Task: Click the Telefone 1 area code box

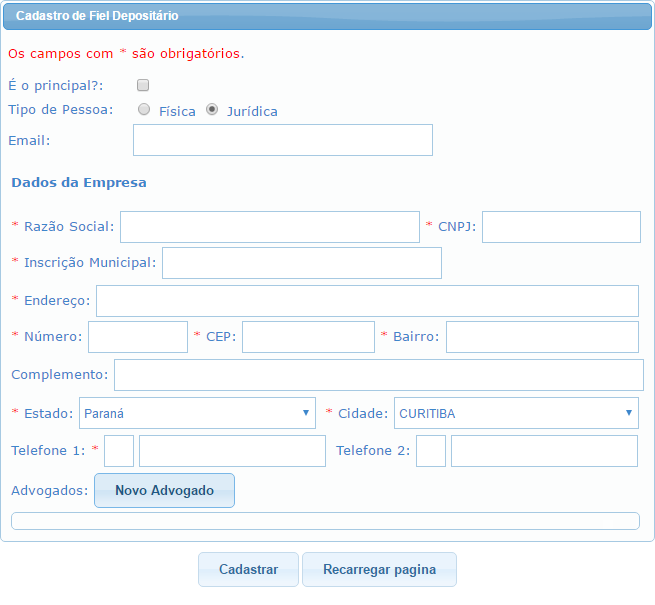Action: (x=119, y=451)
